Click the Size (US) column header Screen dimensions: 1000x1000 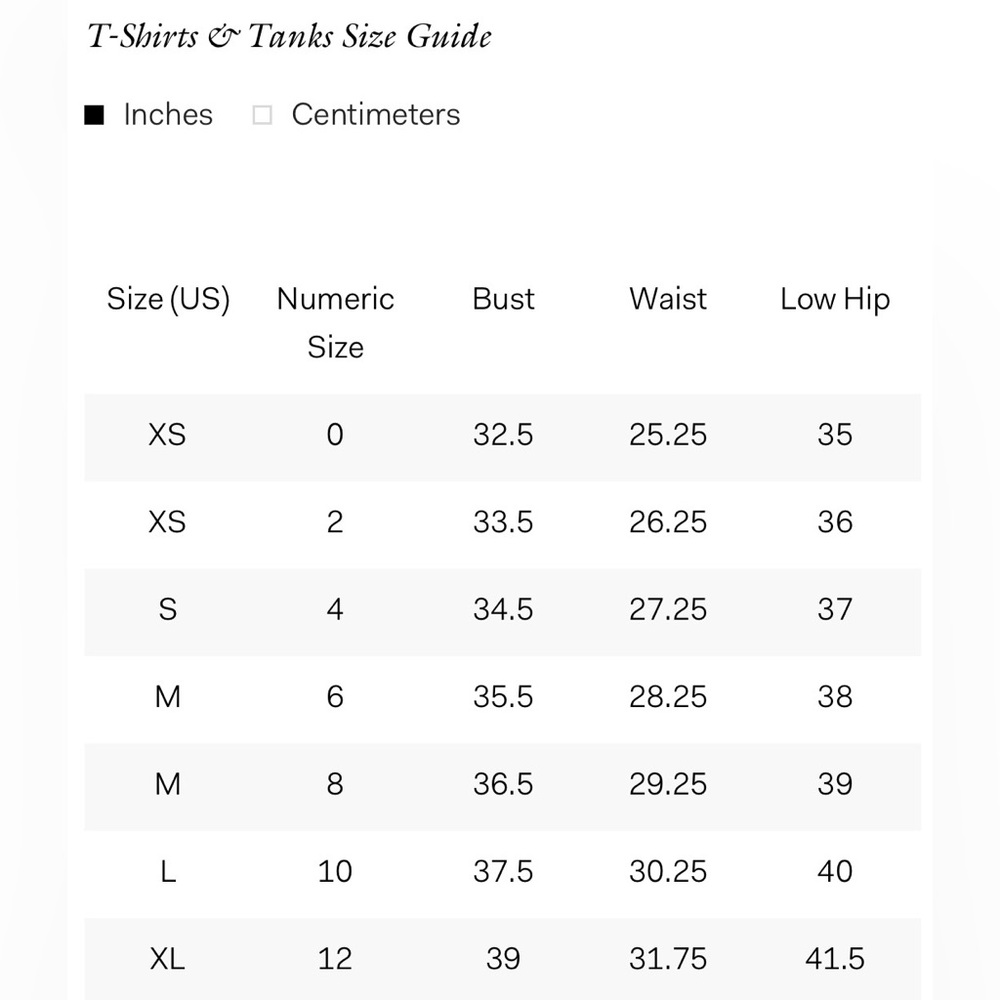click(168, 299)
